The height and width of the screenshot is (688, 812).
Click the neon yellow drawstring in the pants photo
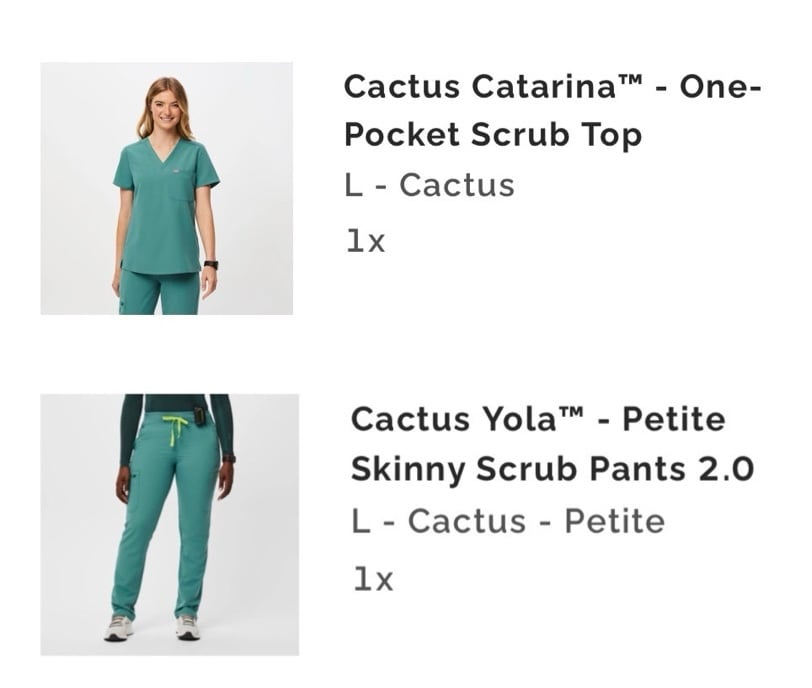(x=175, y=429)
